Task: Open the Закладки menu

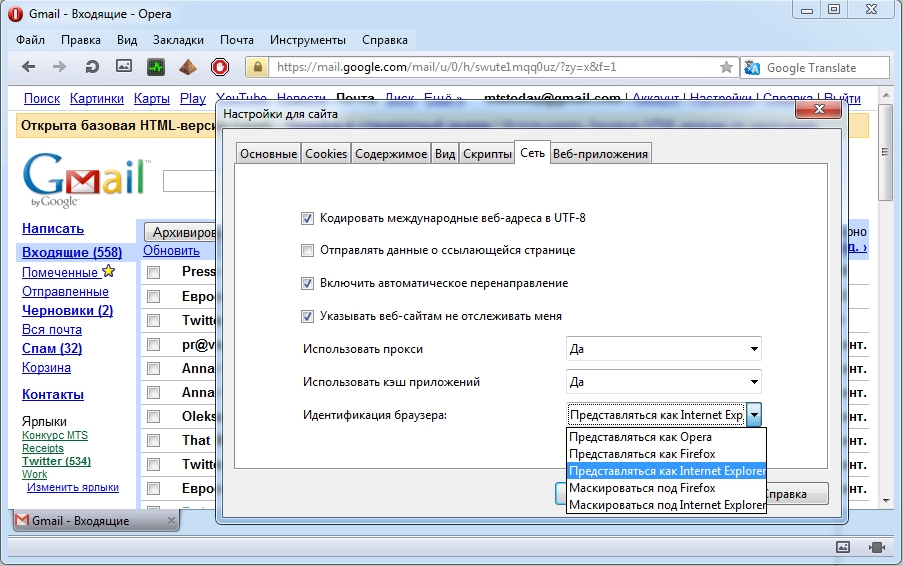Action: point(178,40)
